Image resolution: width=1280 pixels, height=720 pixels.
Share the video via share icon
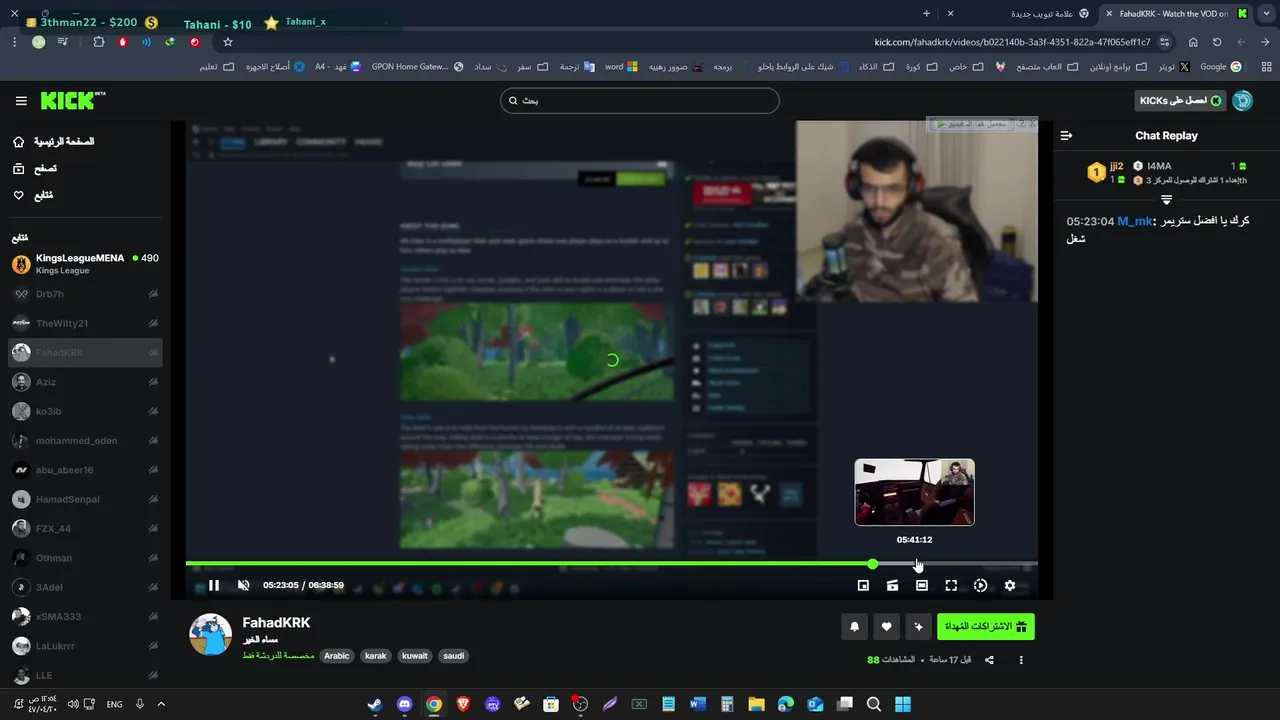tap(989, 660)
